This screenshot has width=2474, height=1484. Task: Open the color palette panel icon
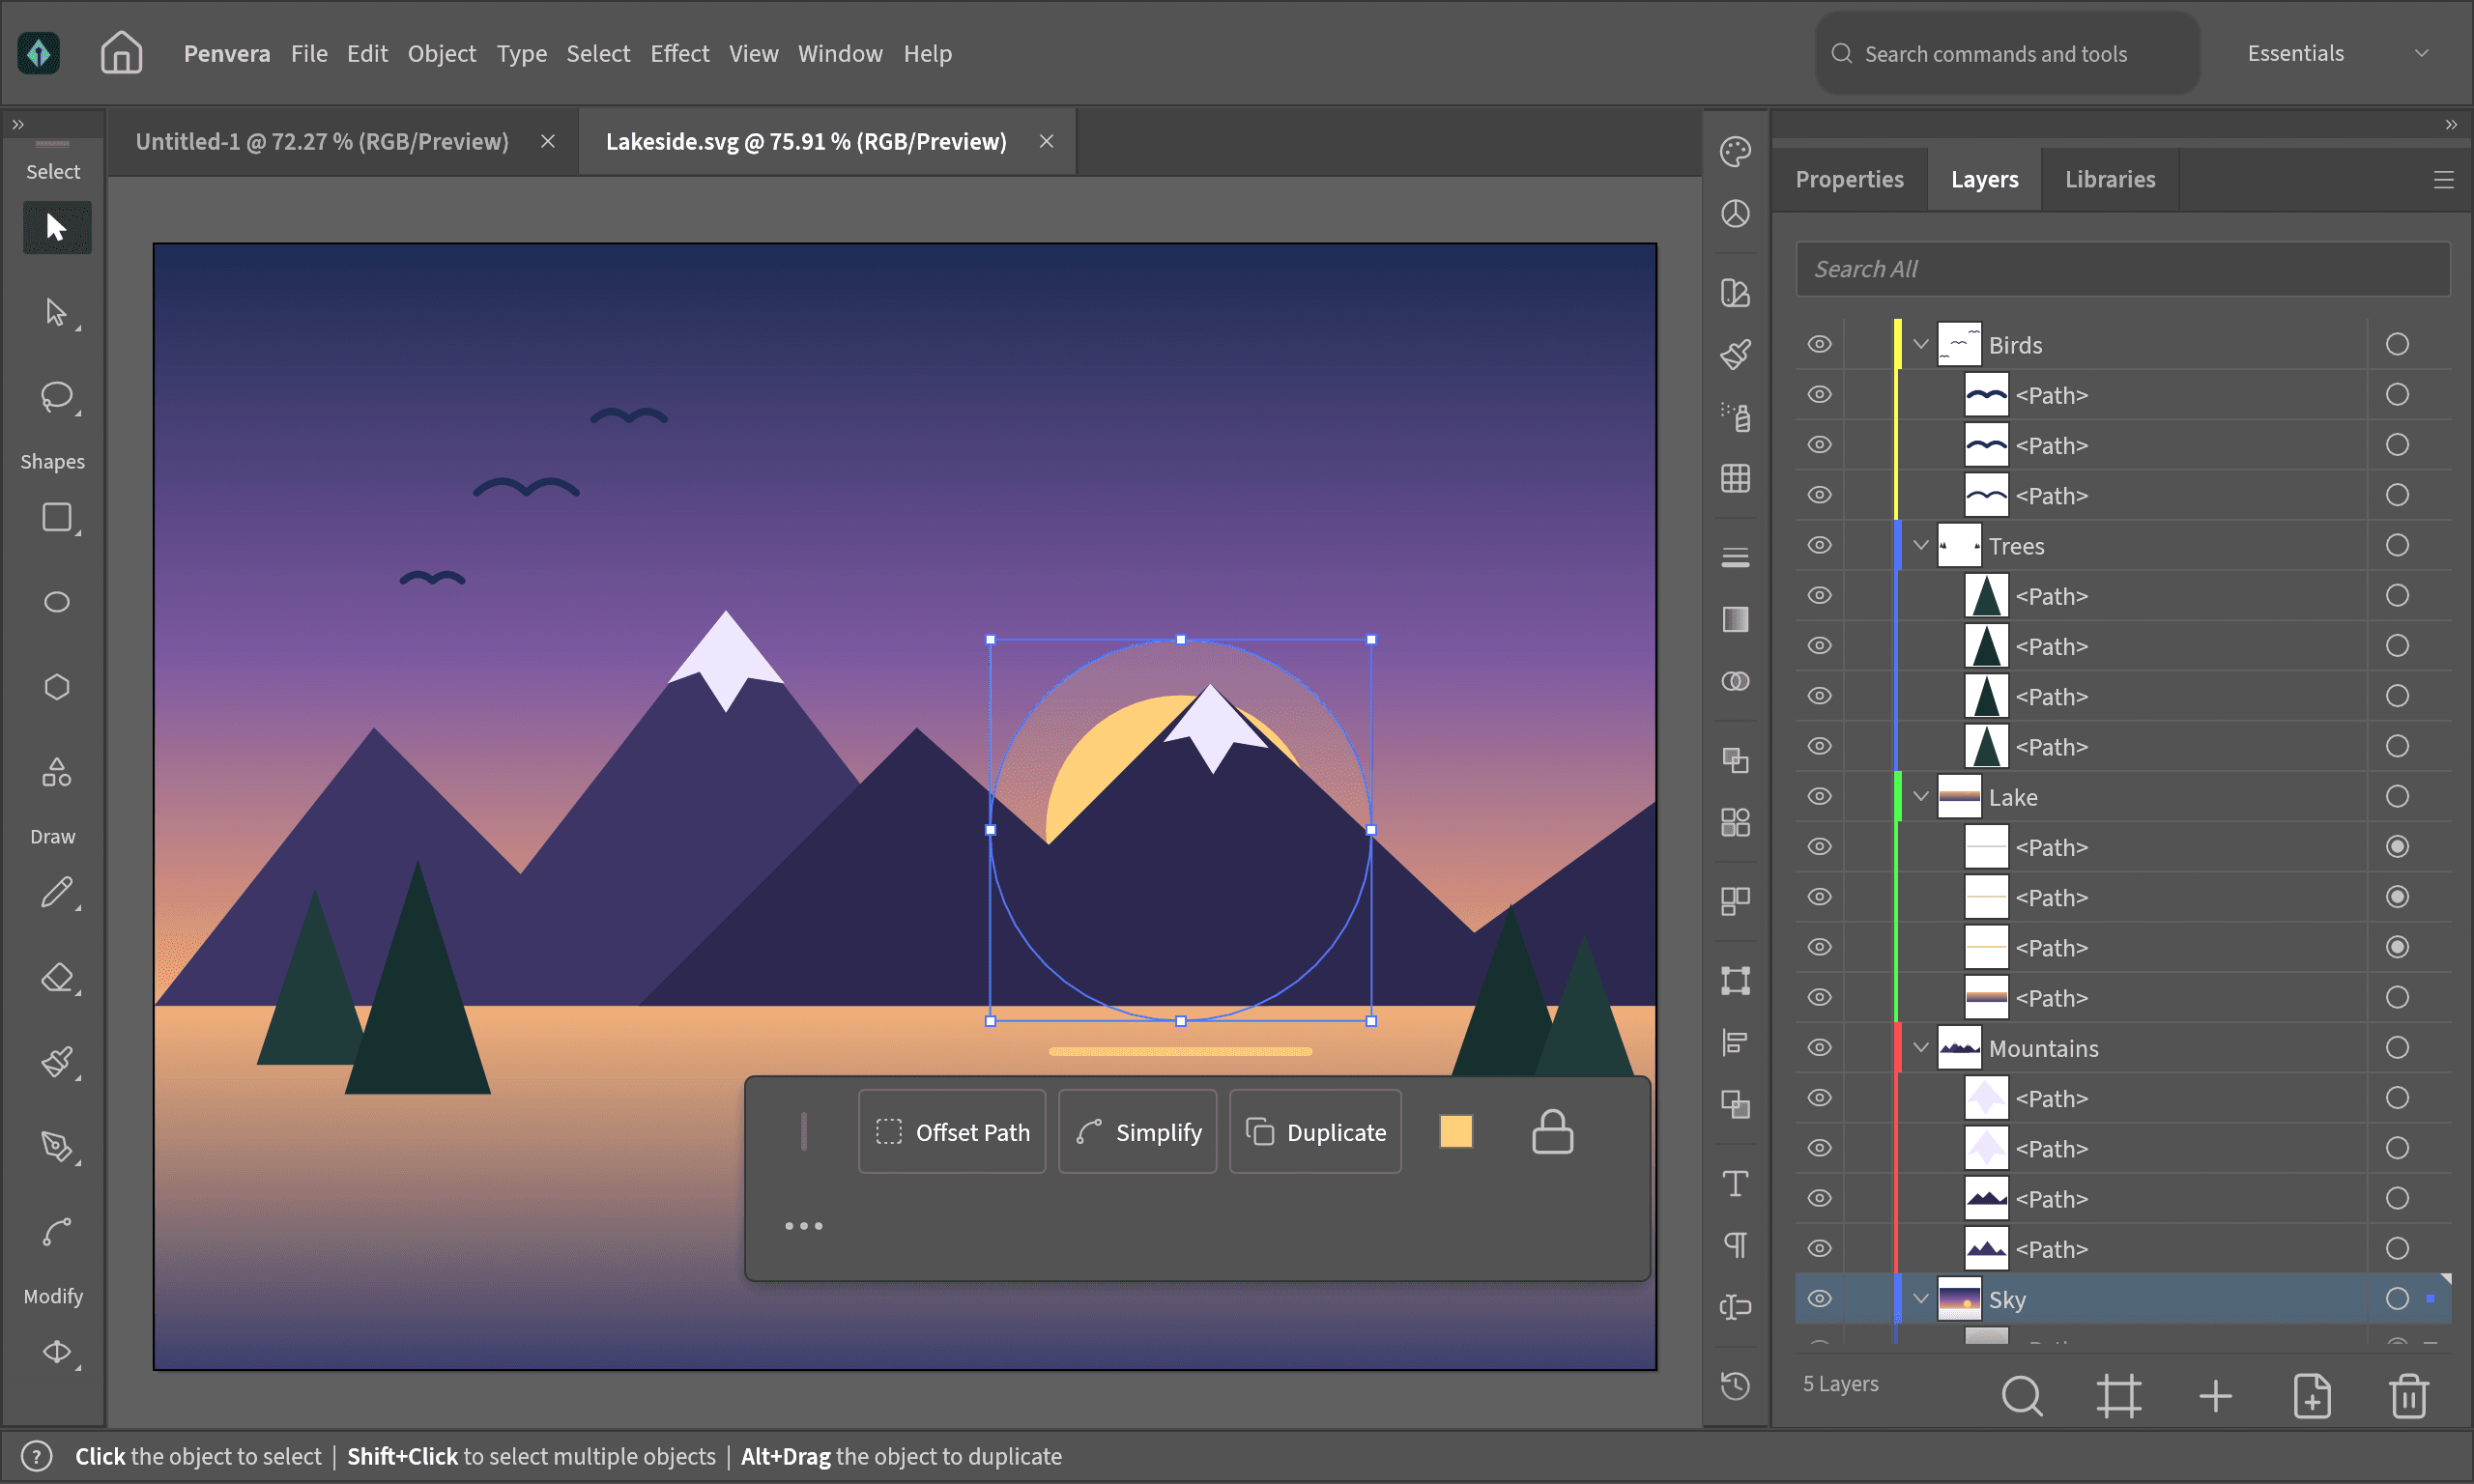click(x=1735, y=151)
